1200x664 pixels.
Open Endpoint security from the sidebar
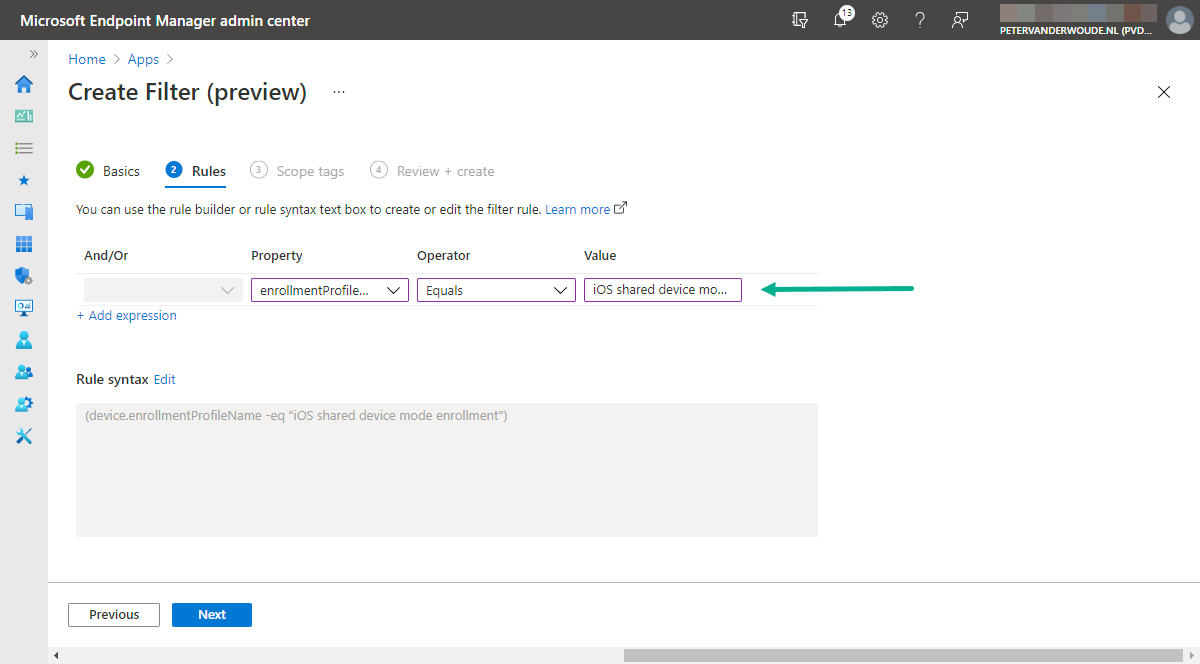24,275
